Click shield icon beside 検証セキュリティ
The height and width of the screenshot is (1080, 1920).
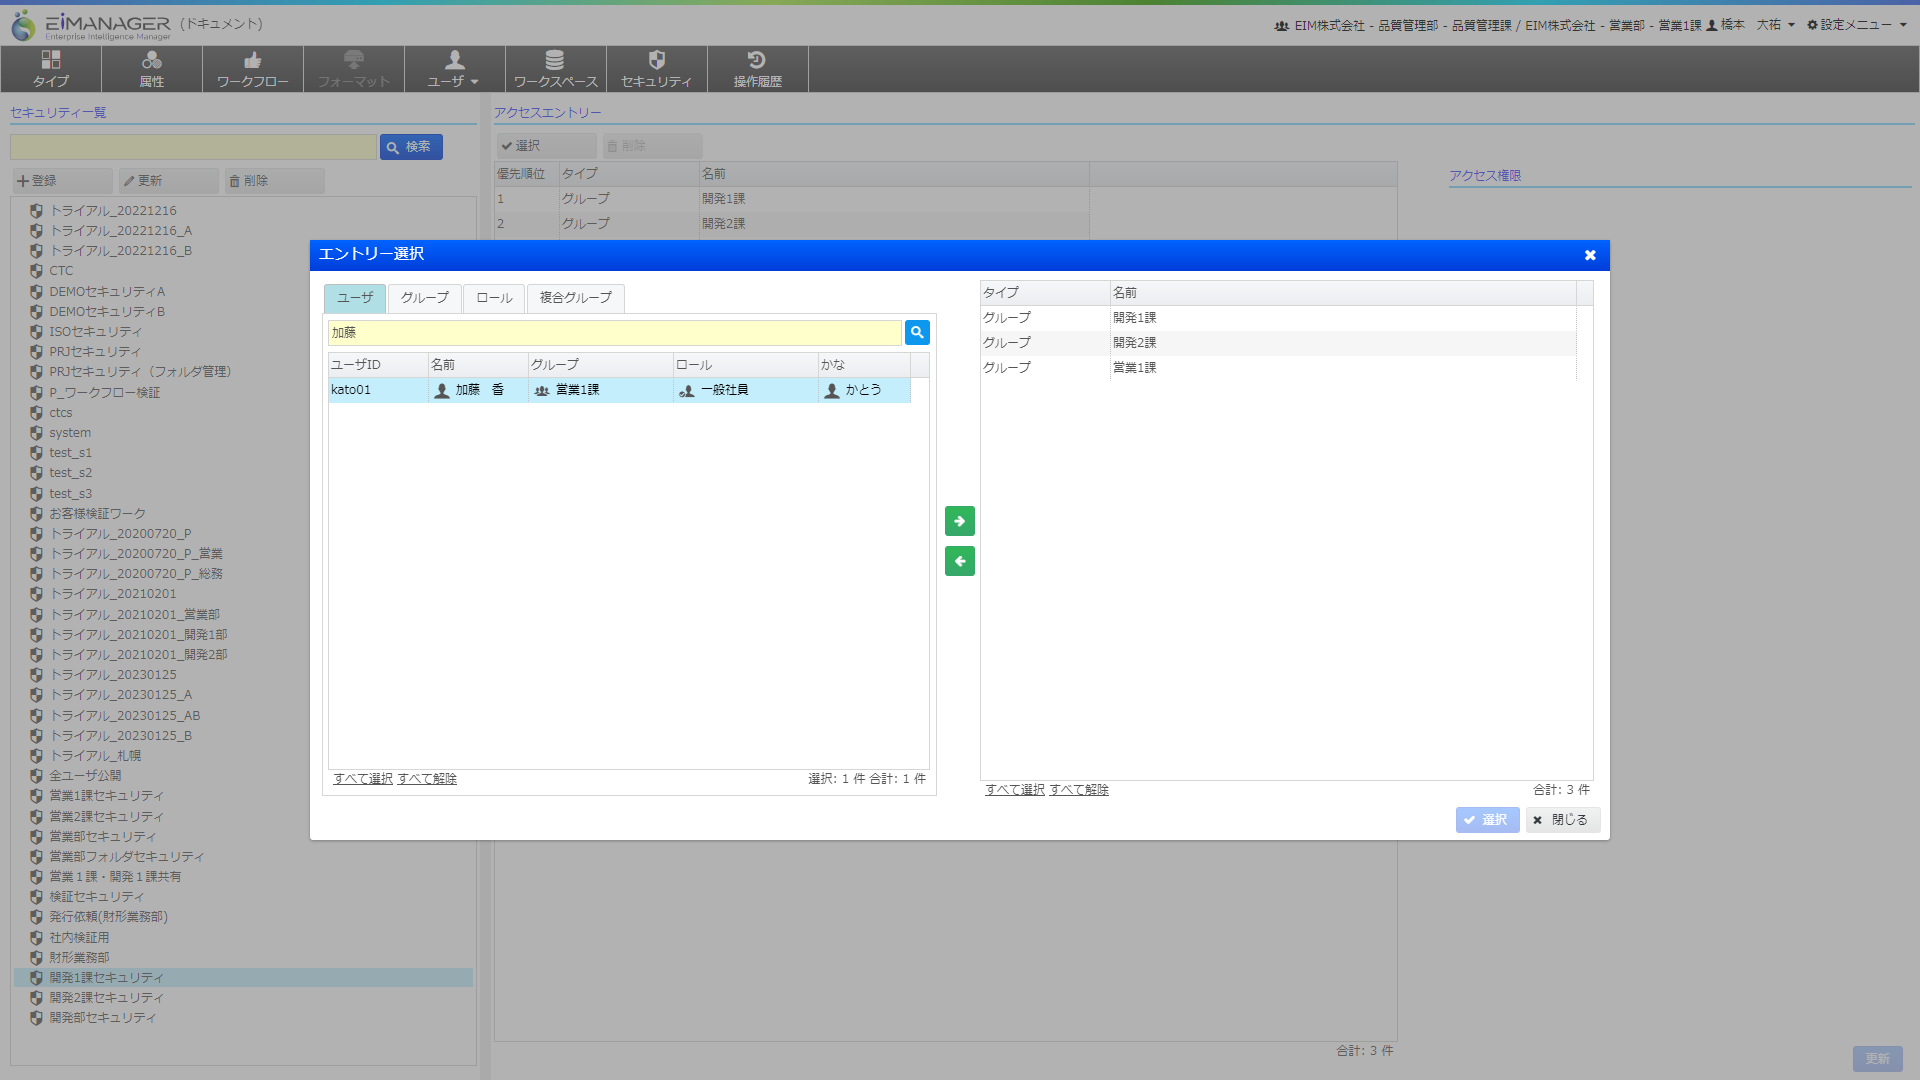[36, 897]
